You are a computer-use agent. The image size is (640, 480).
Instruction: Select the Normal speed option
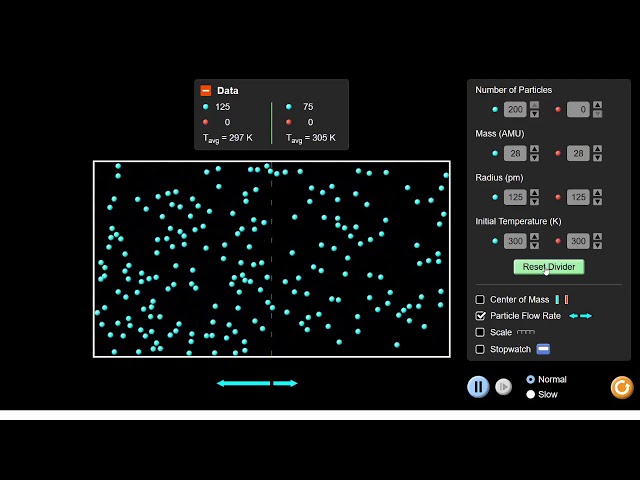pos(530,379)
